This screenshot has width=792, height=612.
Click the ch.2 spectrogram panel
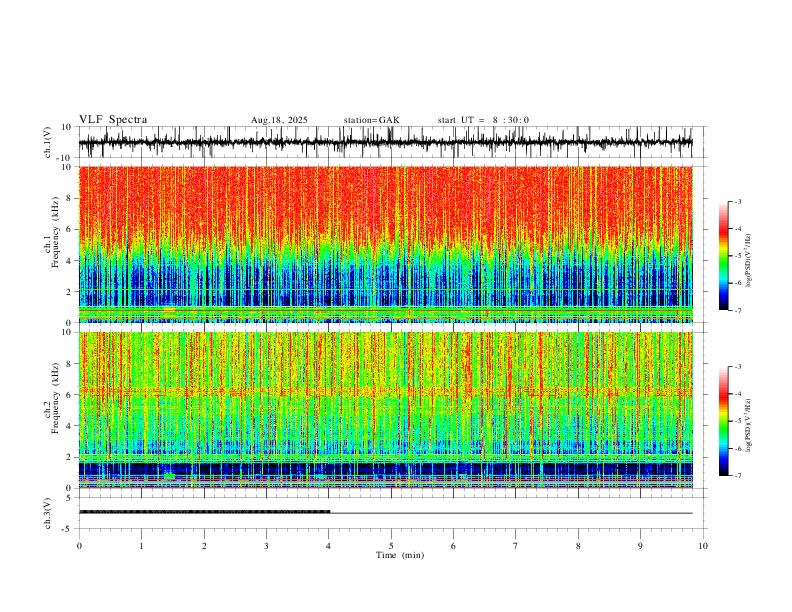tap(386, 410)
